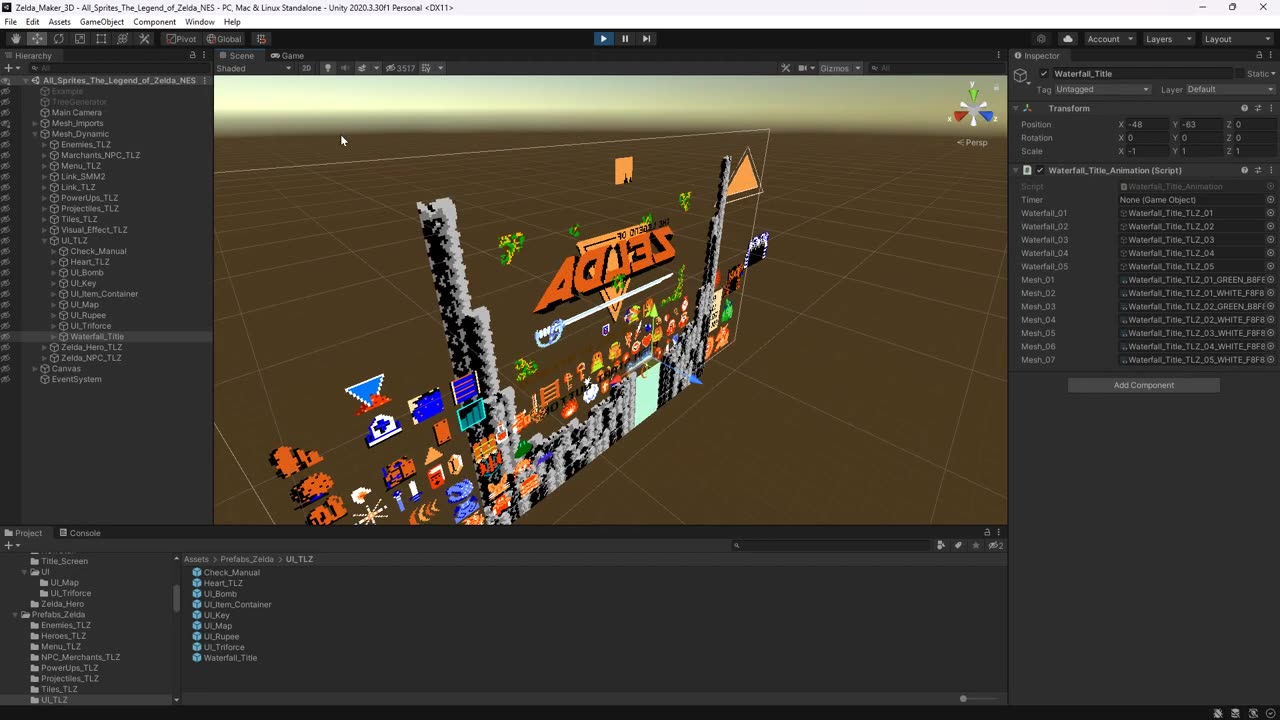1280x720 pixels.
Task: Switch to the Game tab
Action: click(x=287, y=55)
